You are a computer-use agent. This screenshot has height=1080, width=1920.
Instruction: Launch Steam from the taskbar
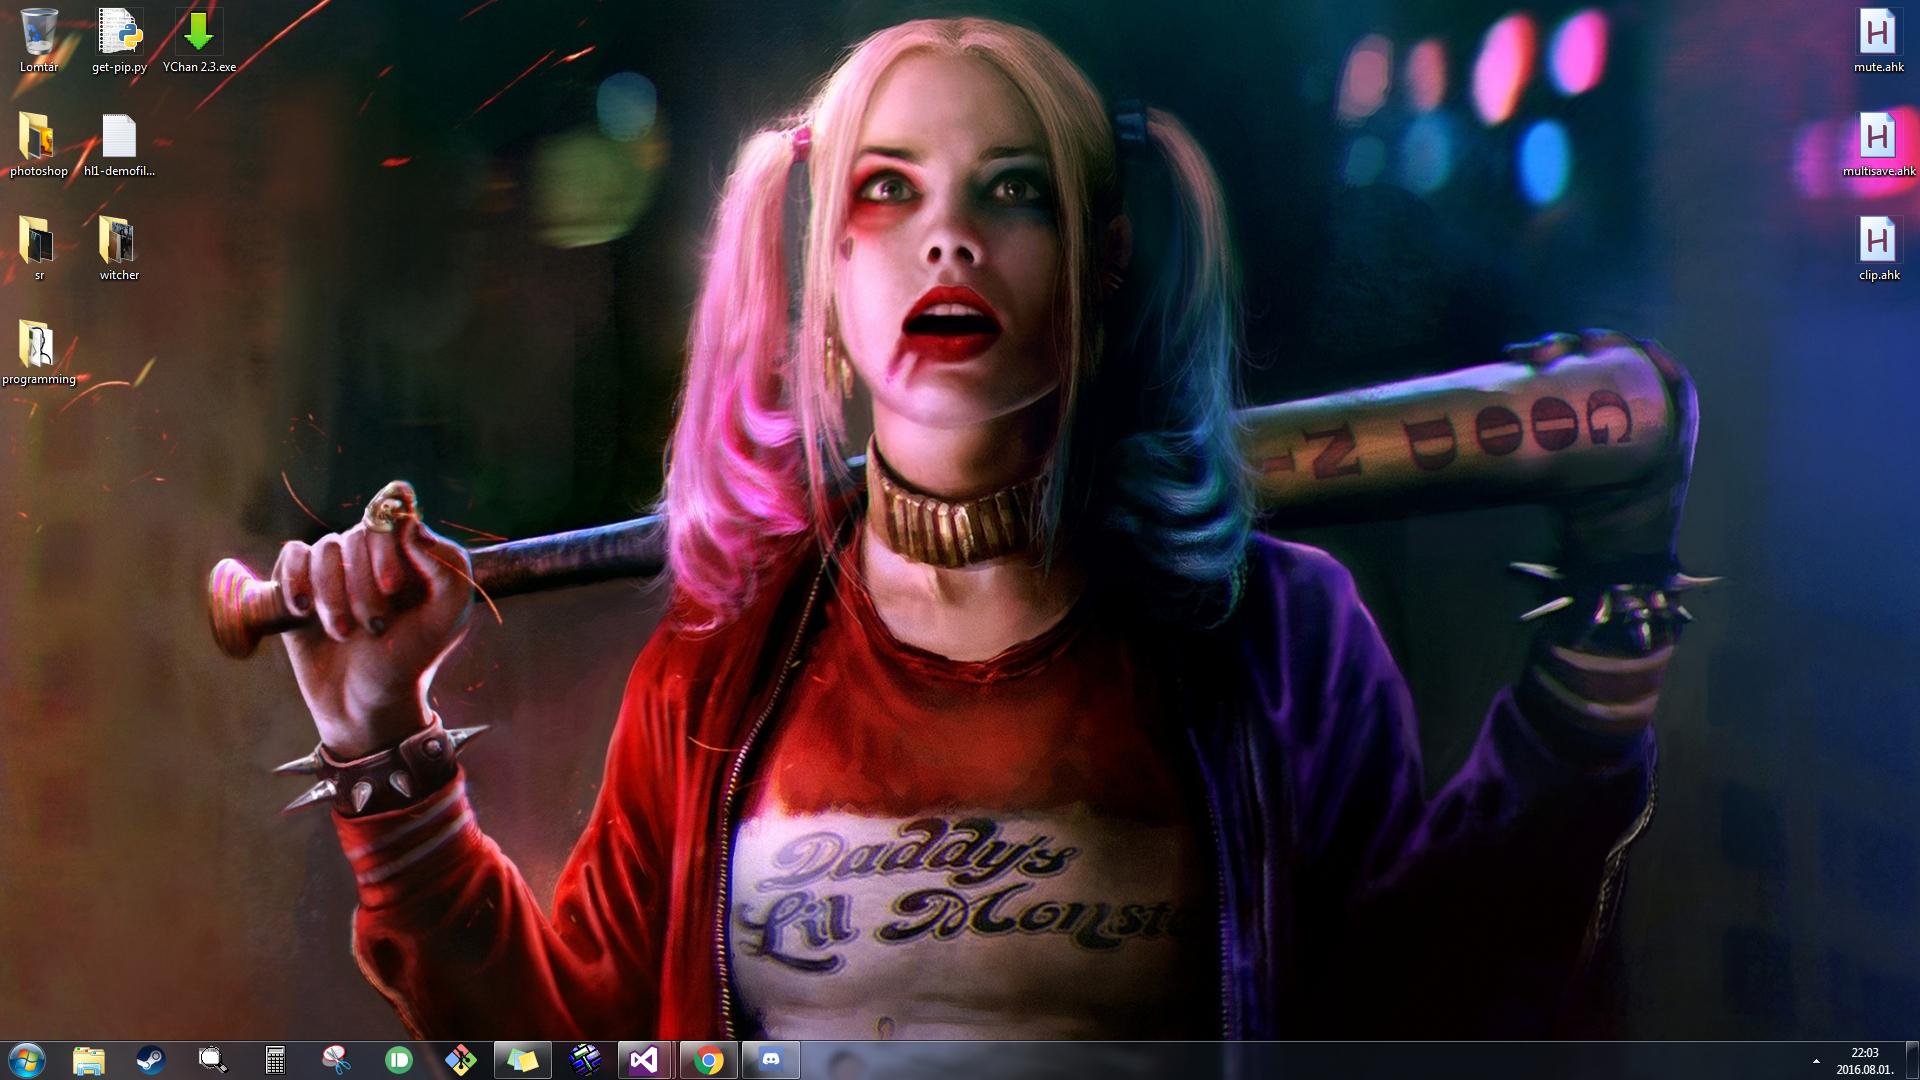[x=151, y=1060]
